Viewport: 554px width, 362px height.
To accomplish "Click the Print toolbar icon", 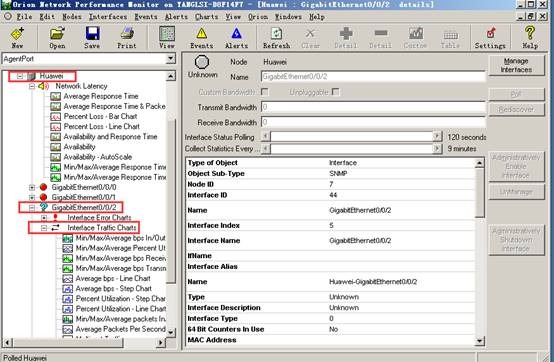I will click(x=127, y=34).
